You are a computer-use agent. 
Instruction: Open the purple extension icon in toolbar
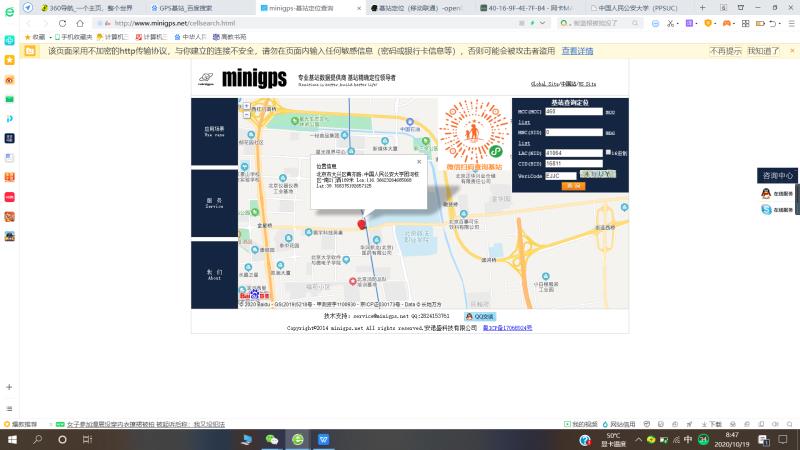(x=689, y=23)
